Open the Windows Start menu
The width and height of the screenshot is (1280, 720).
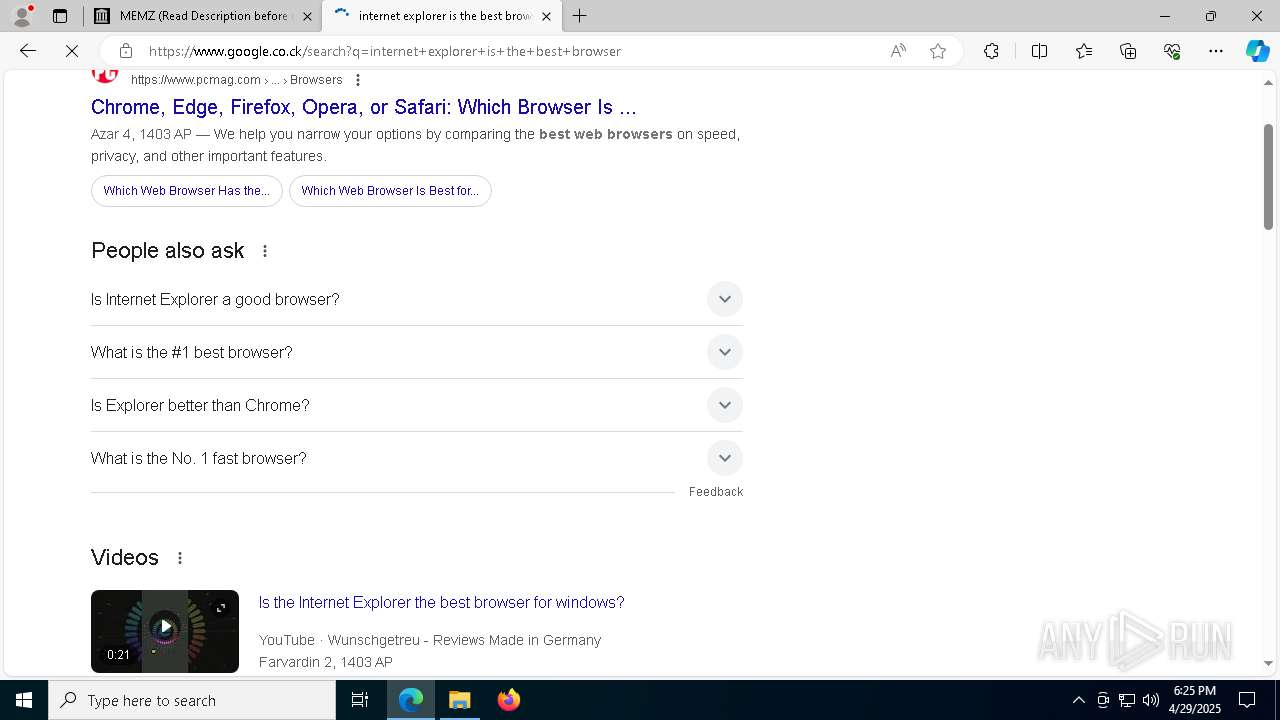(x=24, y=700)
